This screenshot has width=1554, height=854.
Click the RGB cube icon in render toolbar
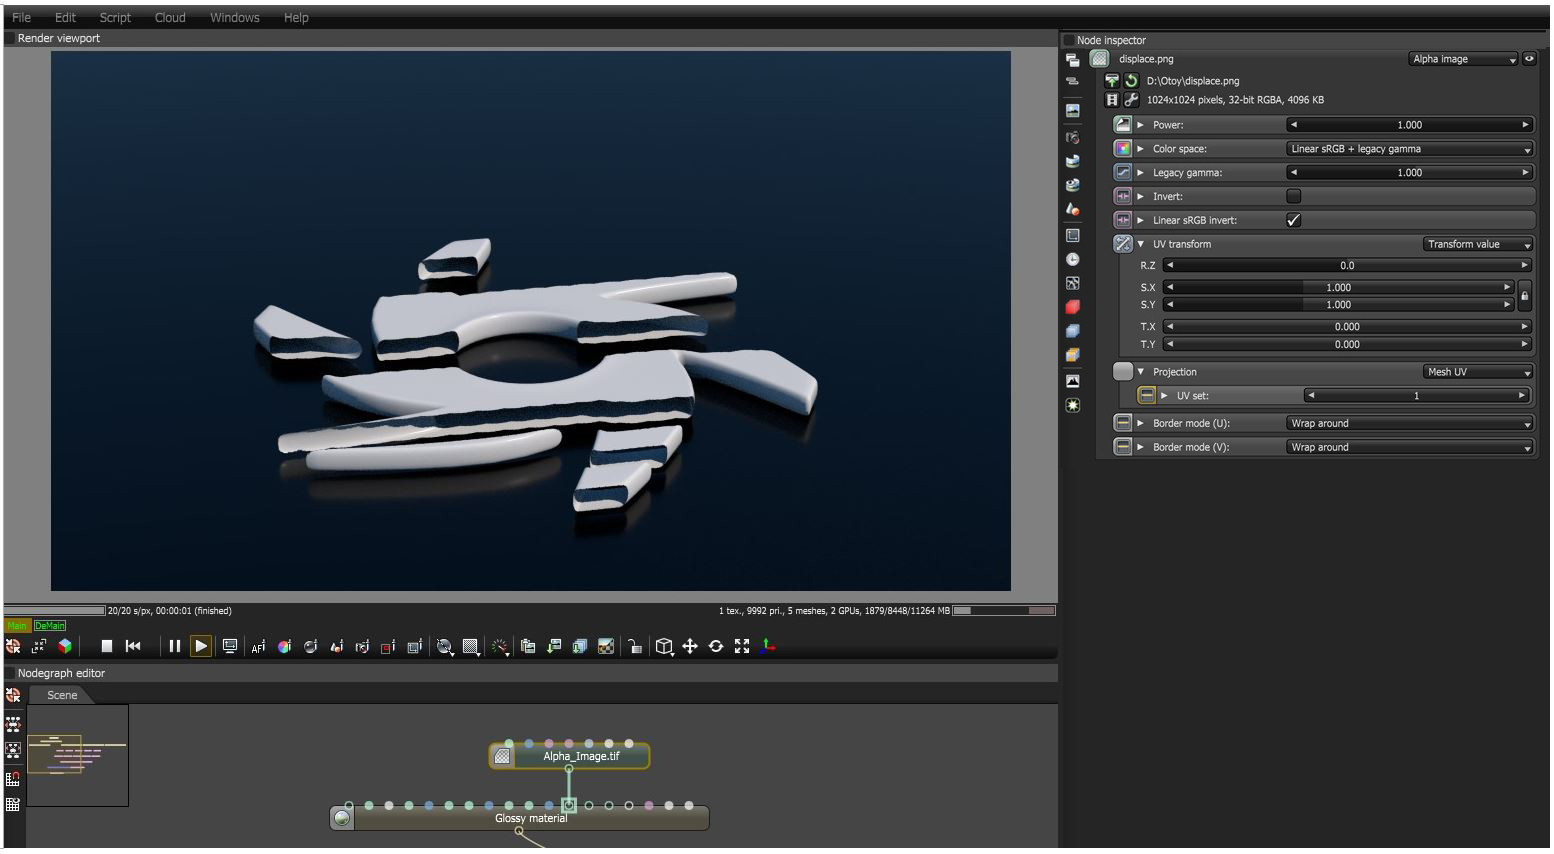click(65, 647)
